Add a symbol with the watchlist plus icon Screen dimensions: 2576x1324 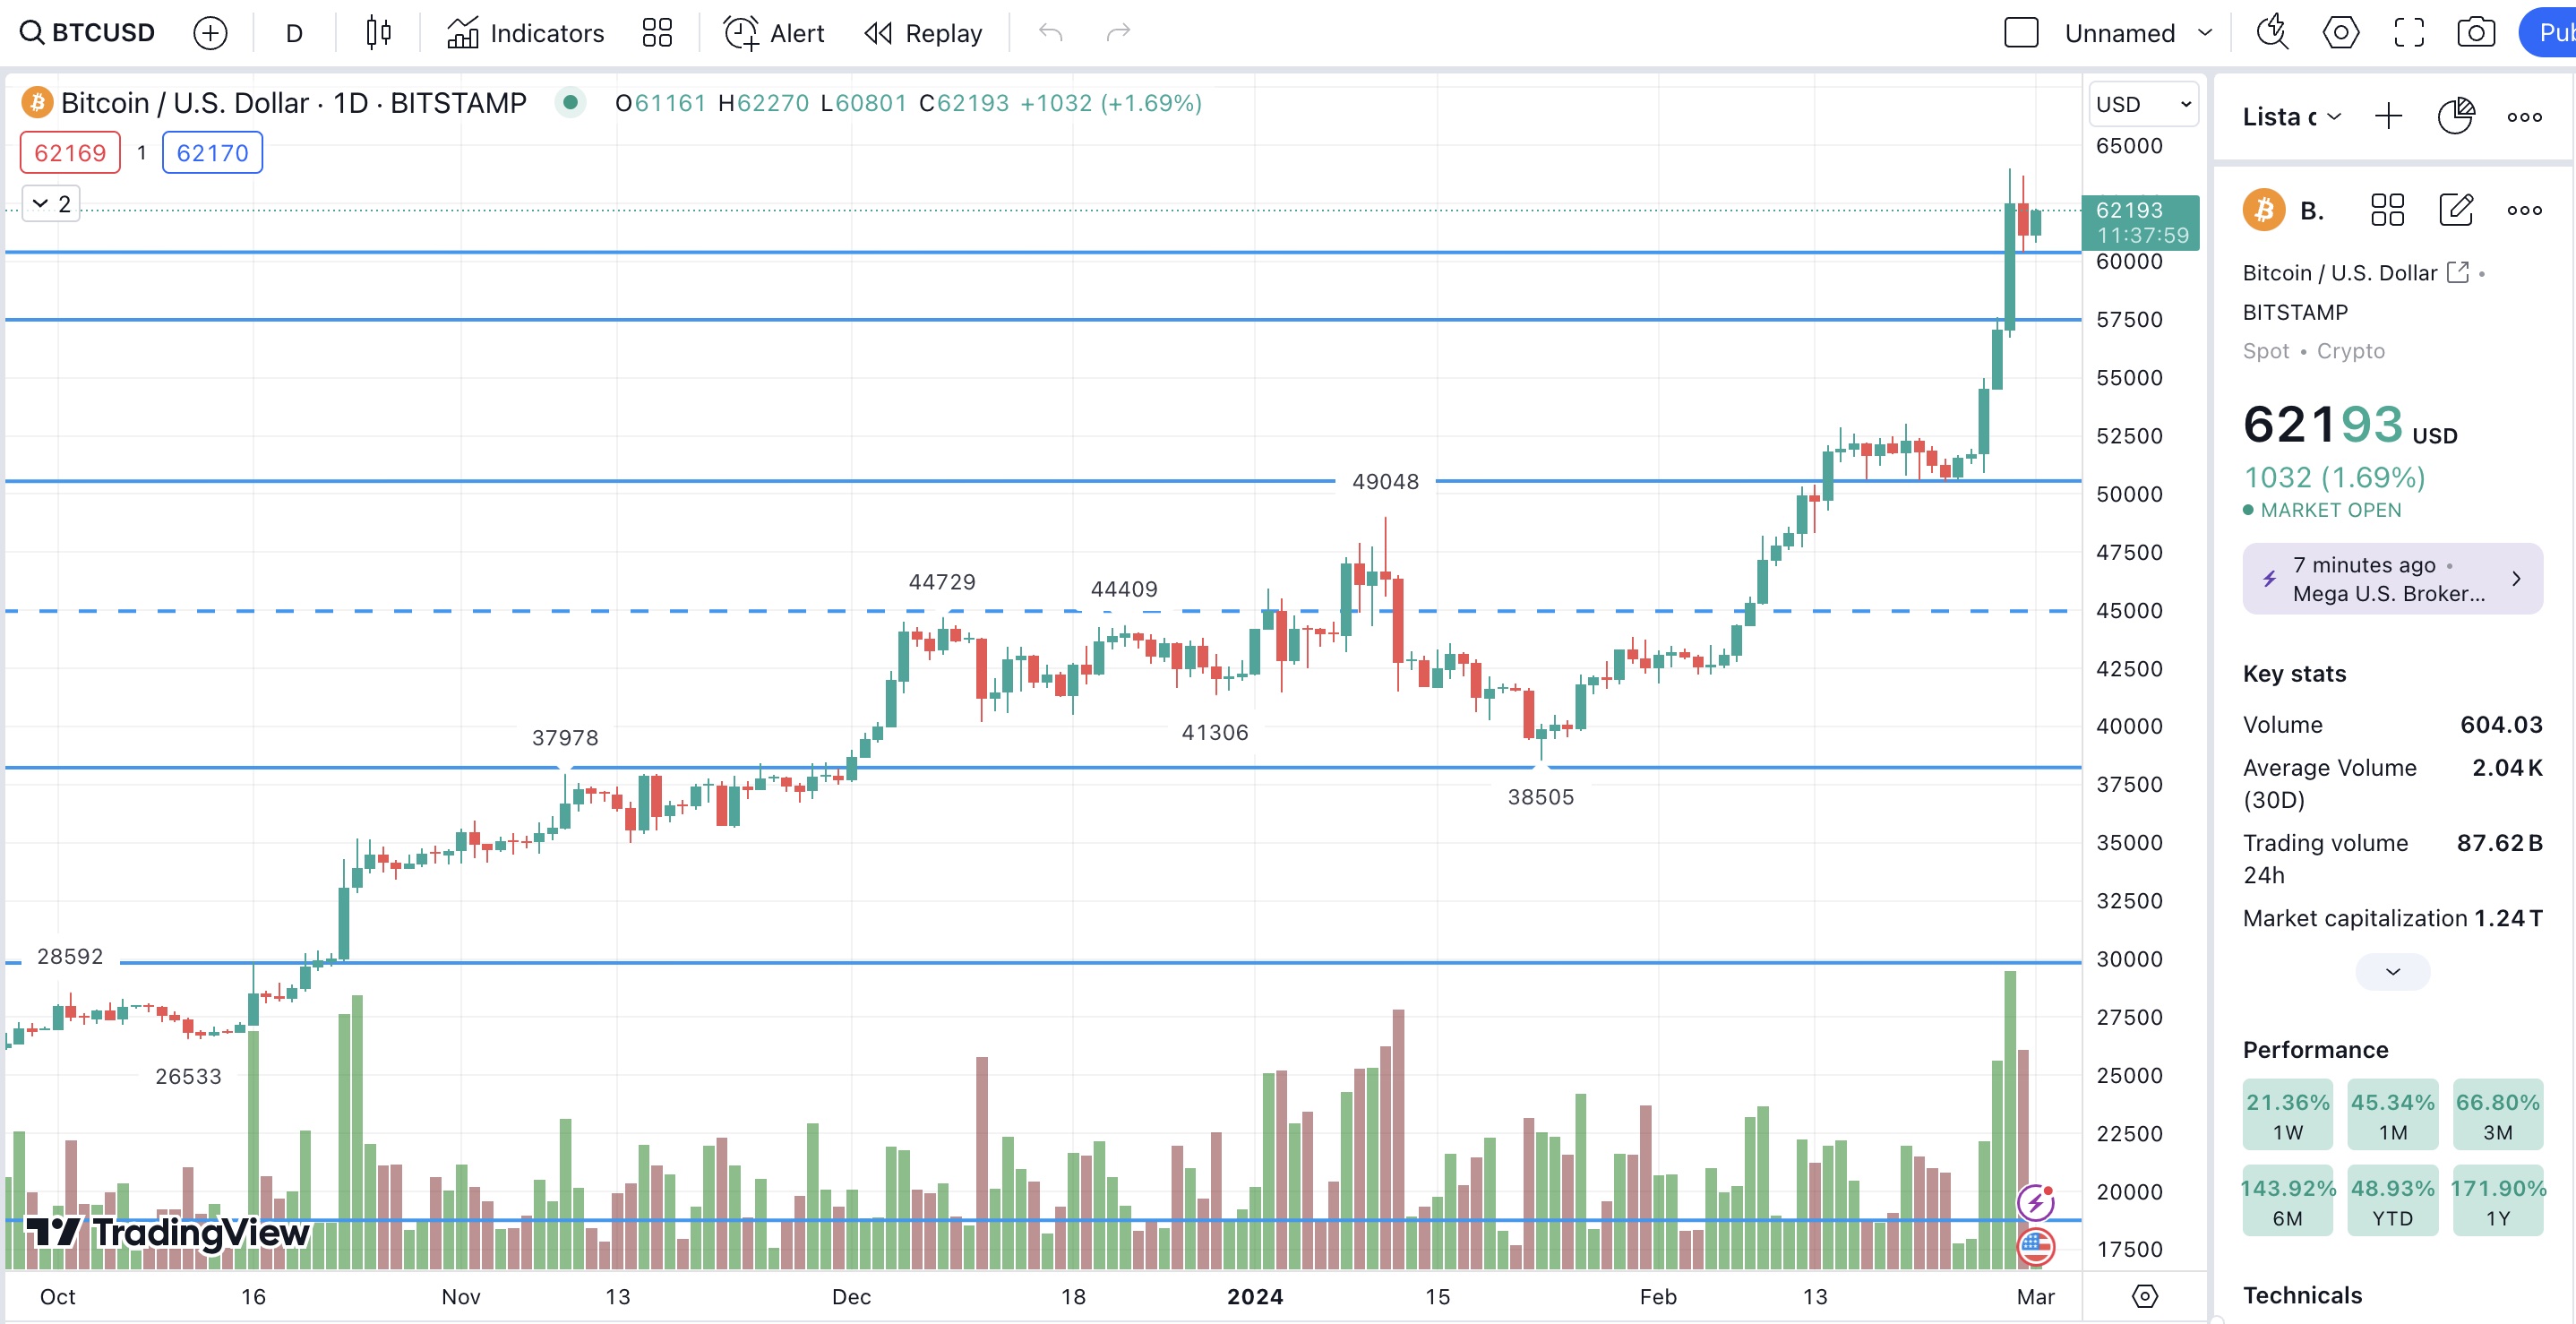(2388, 117)
